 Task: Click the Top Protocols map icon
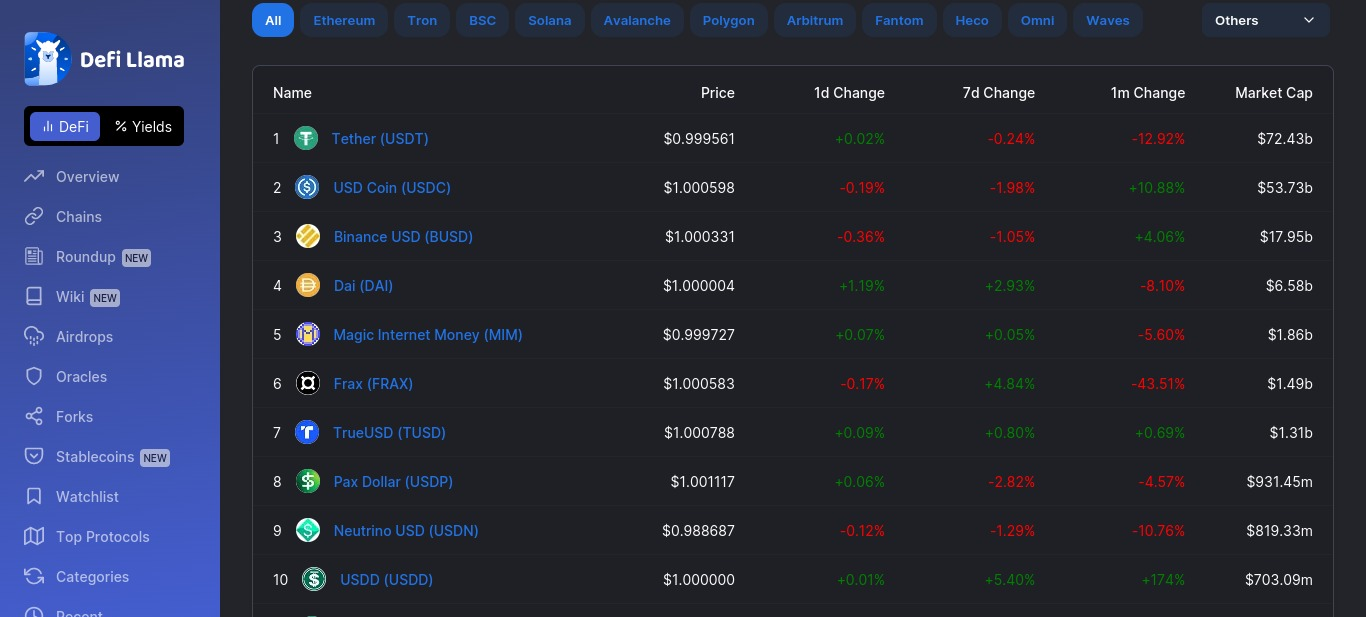pos(34,537)
